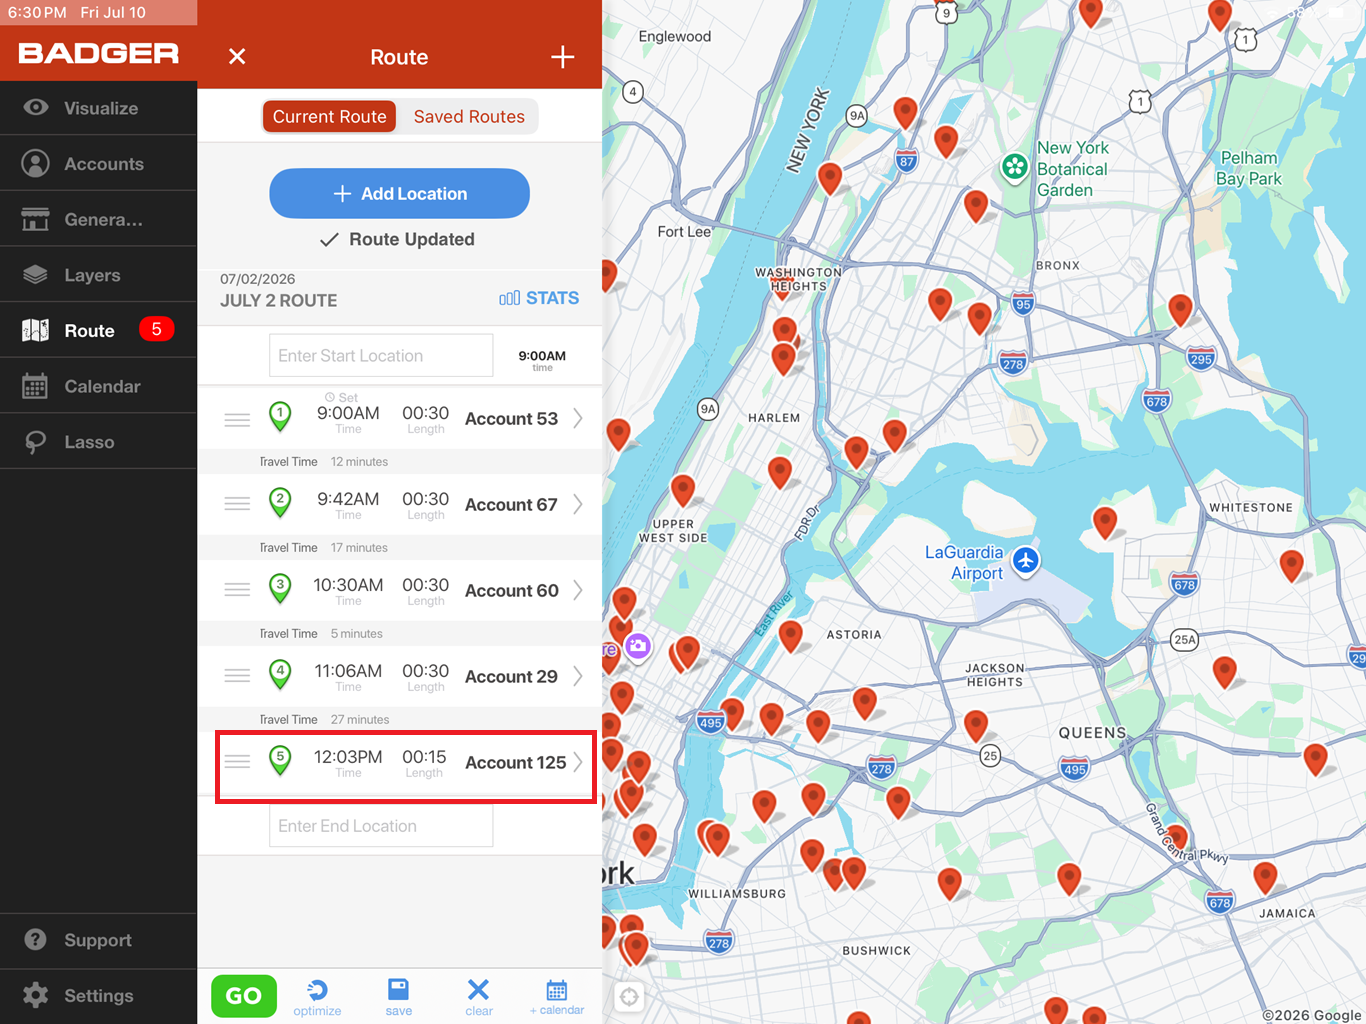The height and width of the screenshot is (1024, 1366).
Task: Save the current route
Action: (399, 997)
